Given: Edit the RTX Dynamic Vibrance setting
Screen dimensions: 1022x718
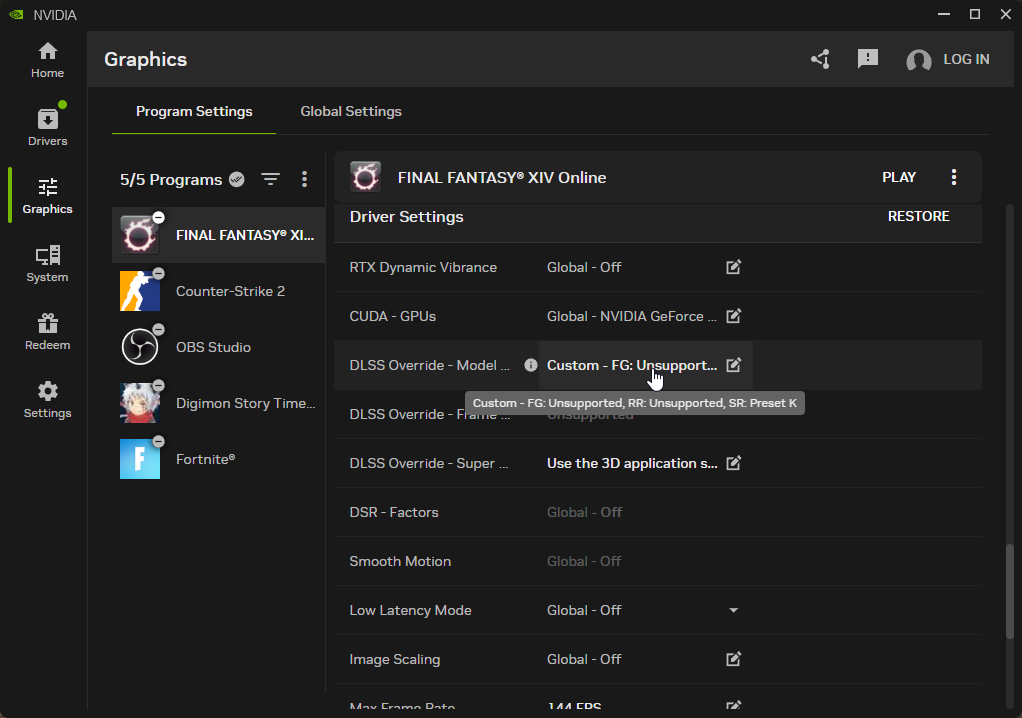Looking at the screenshot, I should [x=733, y=267].
